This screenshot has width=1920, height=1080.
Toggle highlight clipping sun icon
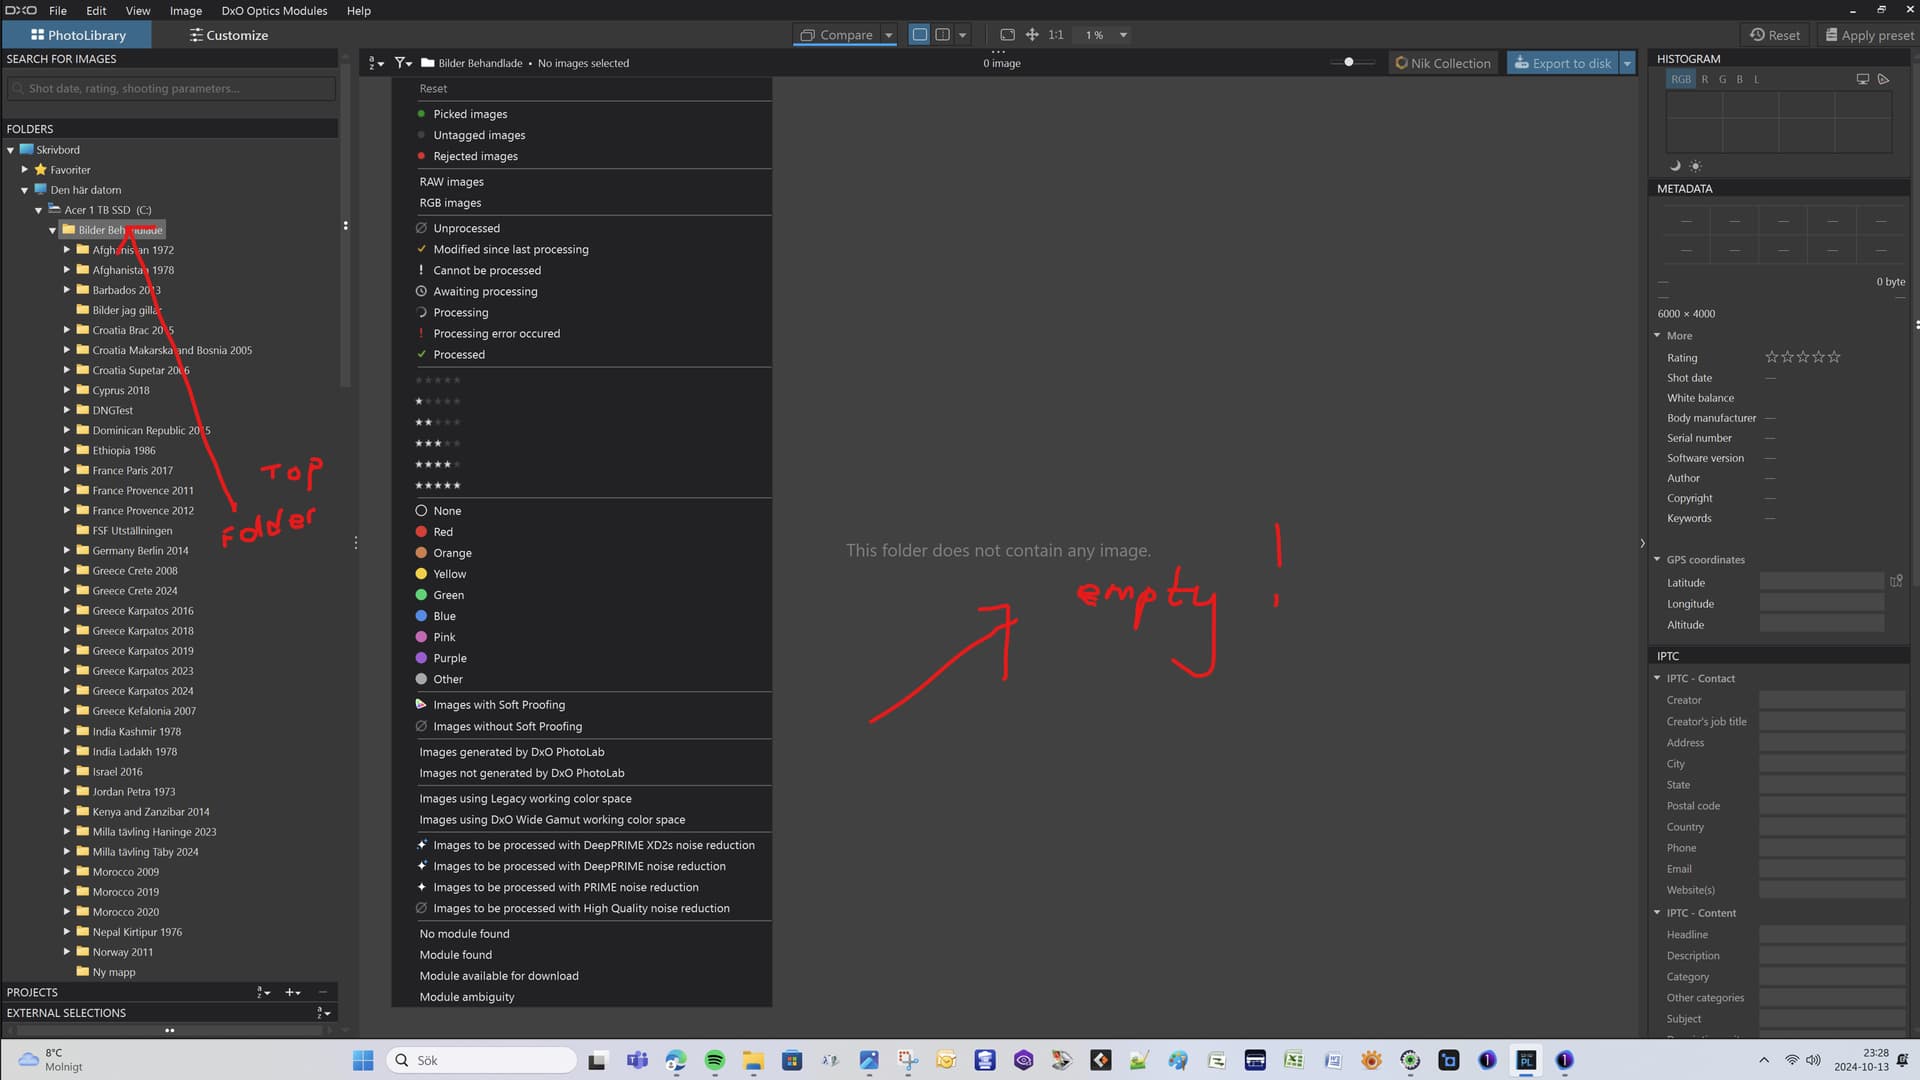click(x=1695, y=166)
